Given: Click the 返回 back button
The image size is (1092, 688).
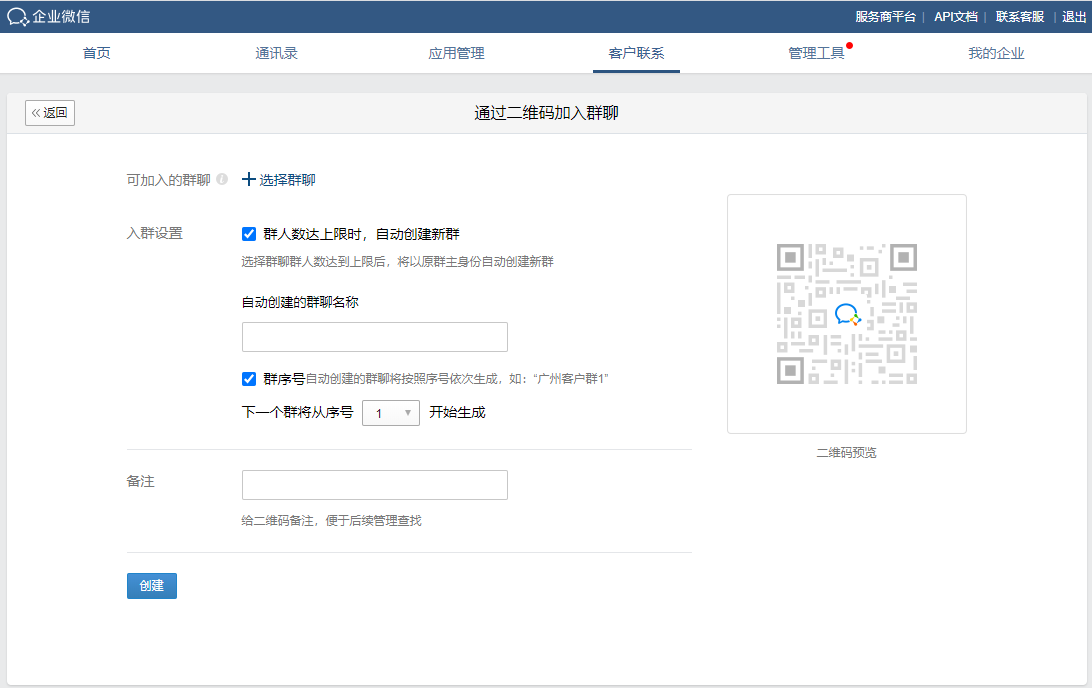Looking at the screenshot, I should point(50,113).
